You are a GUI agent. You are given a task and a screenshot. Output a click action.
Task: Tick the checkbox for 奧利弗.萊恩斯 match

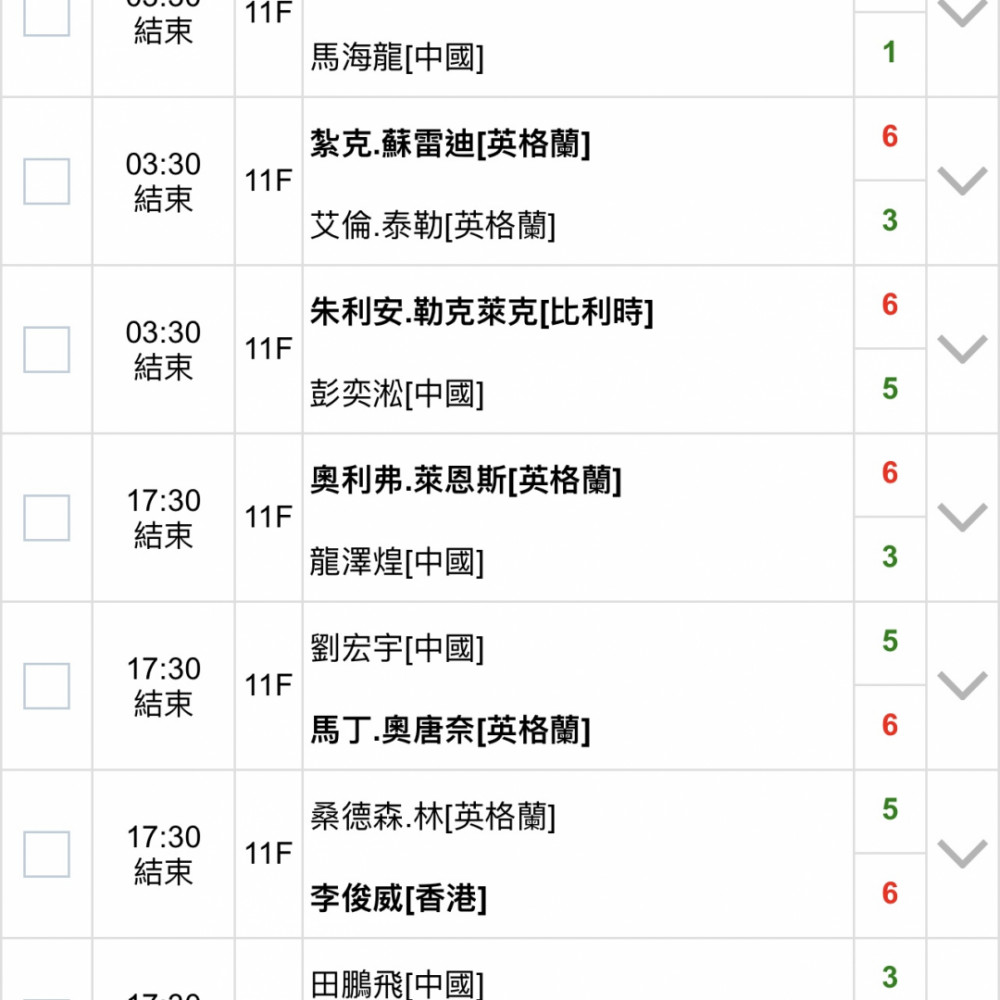[x=47, y=518]
